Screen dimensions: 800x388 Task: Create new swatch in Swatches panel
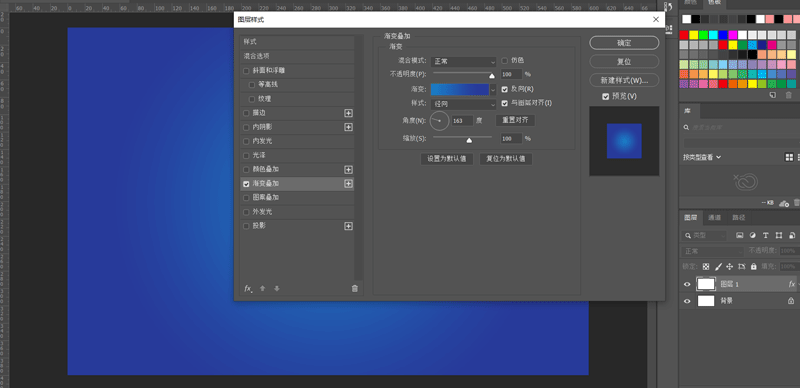click(772, 95)
